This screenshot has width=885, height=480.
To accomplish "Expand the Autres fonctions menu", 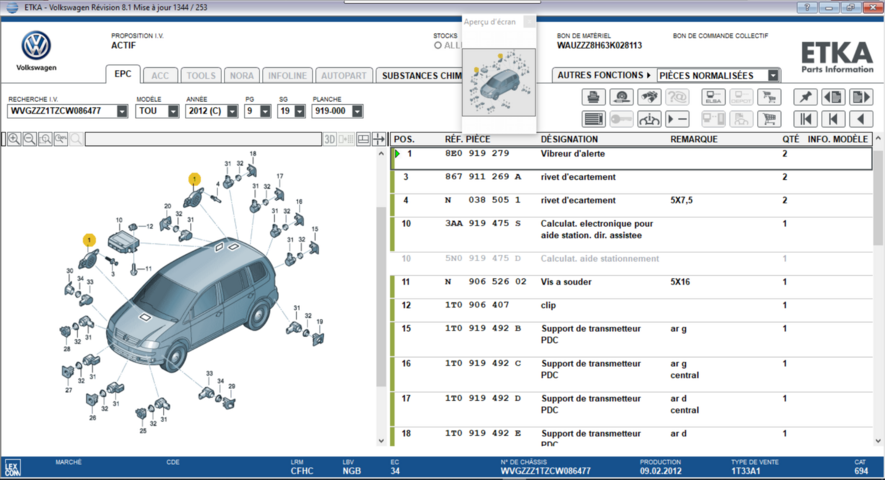I will click(604, 75).
